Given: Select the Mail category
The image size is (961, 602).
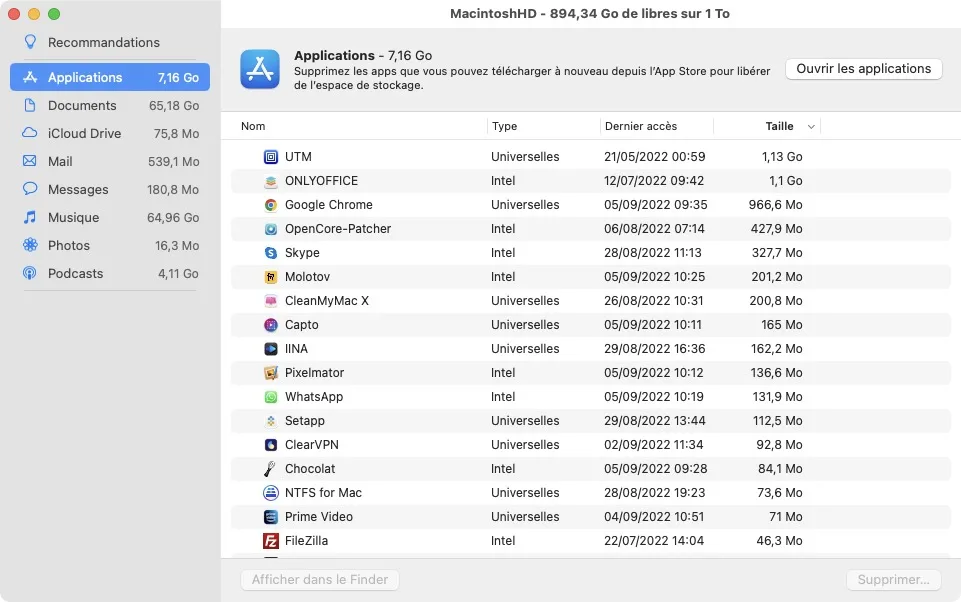Looking at the screenshot, I should pos(110,161).
